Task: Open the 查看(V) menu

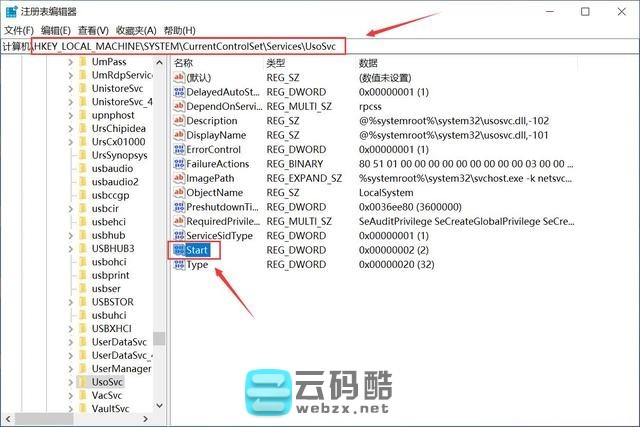Action: pos(93,31)
